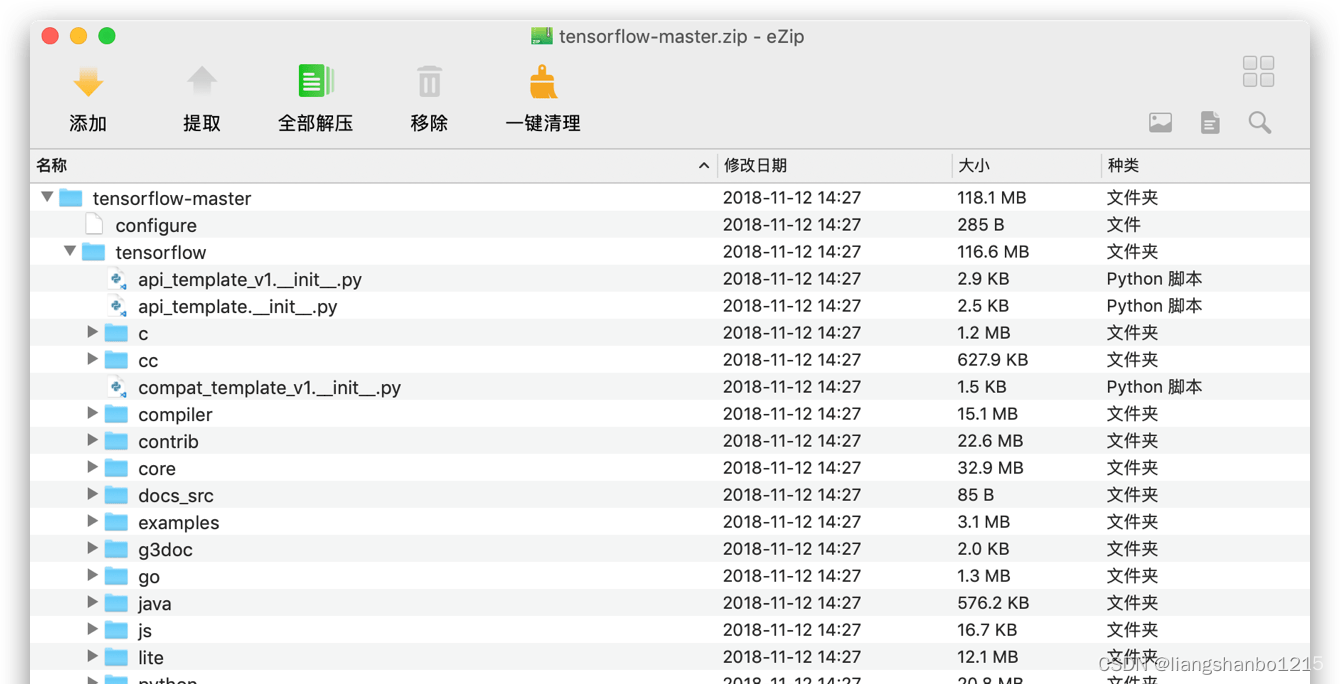Open document preview icon in toolbar
This screenshot has width=1340, height=684.
(1210, 123)
